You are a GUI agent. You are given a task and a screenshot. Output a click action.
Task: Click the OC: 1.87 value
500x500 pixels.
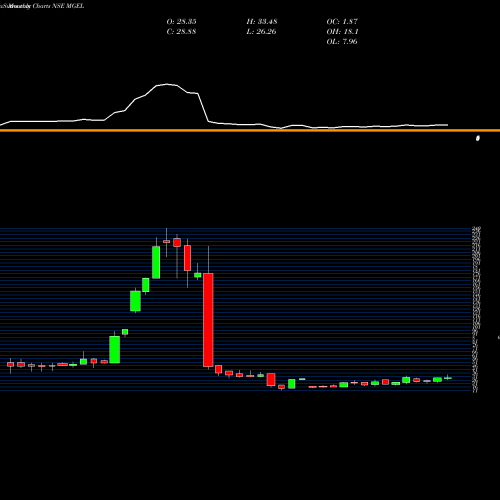(x=342, y=22)
